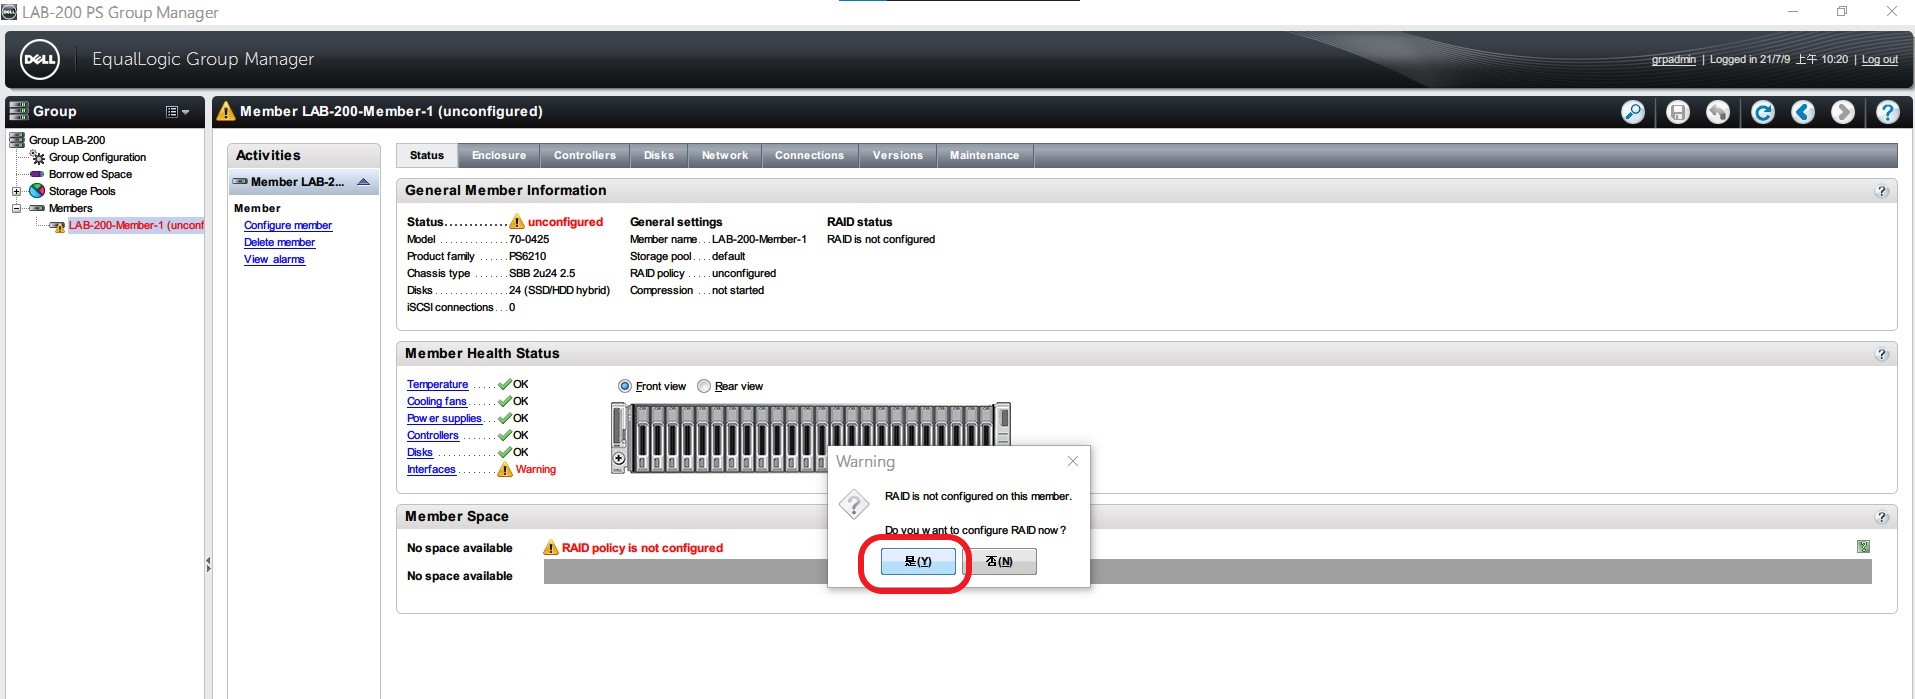The image size is (1915, 699).
Task: Click the front view disk array image
Action: point(810,438)
